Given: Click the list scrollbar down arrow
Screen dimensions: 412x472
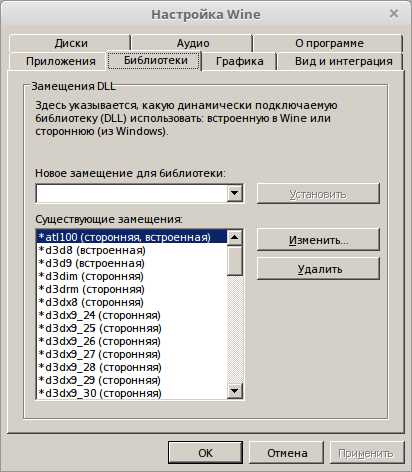Looking at the screenshot, I should (235, 391).
